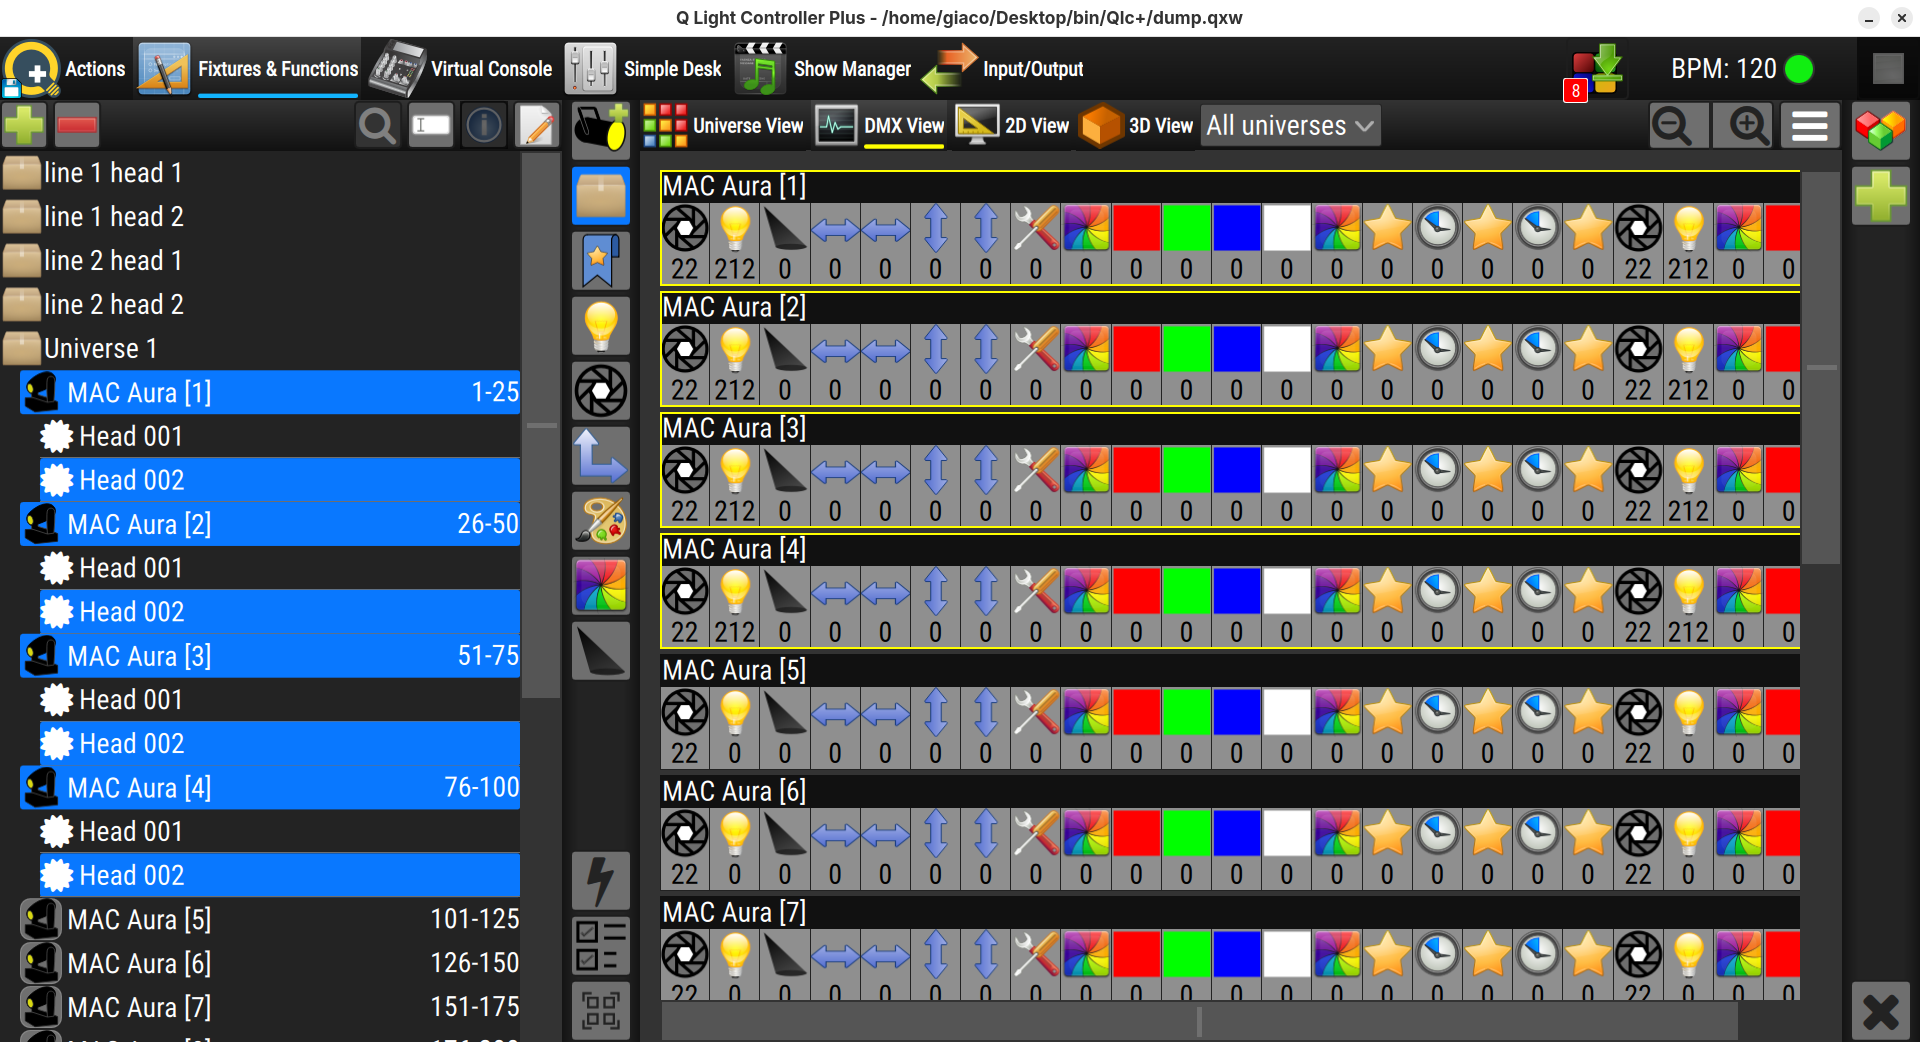The width and height of the screenshot is (1920, 1042).
Task: Collapse MAC Aura [3] in fixture tree
Action: click(x=270, y=657)
